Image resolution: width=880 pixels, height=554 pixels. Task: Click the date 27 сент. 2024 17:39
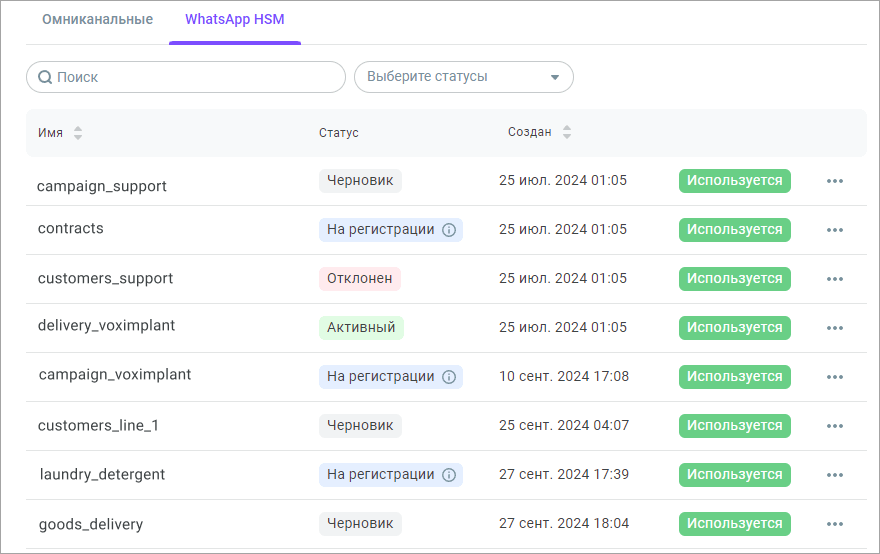tap(564, 474)
